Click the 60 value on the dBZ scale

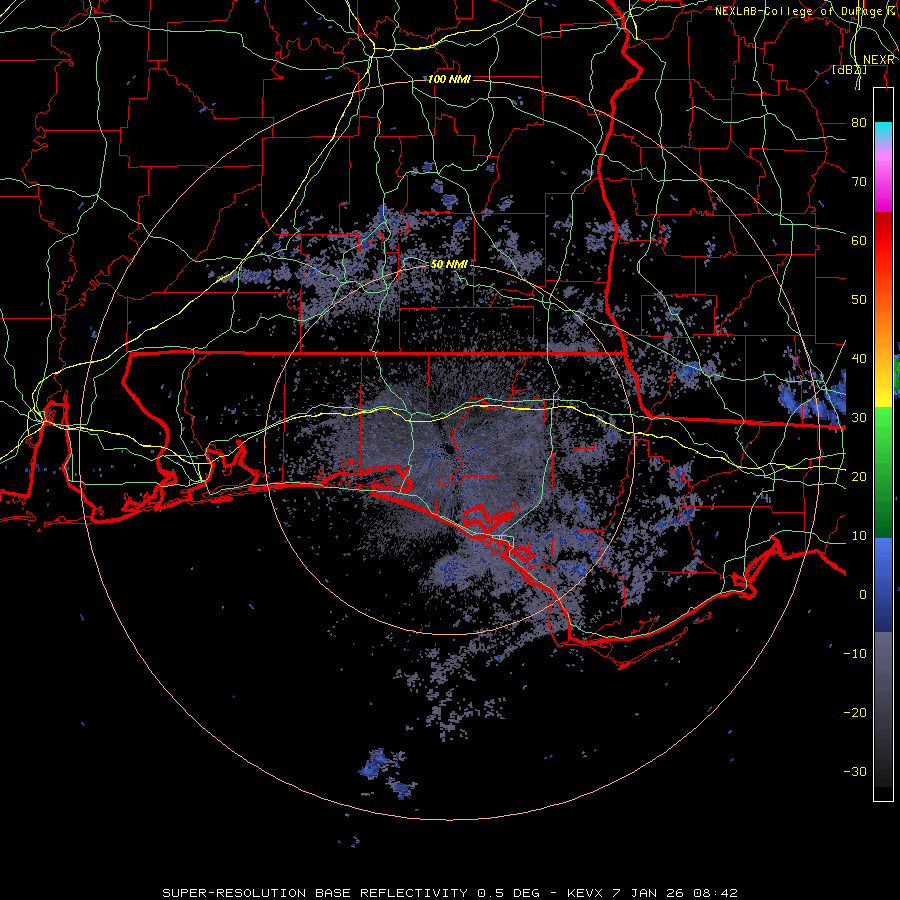[859, 240]
